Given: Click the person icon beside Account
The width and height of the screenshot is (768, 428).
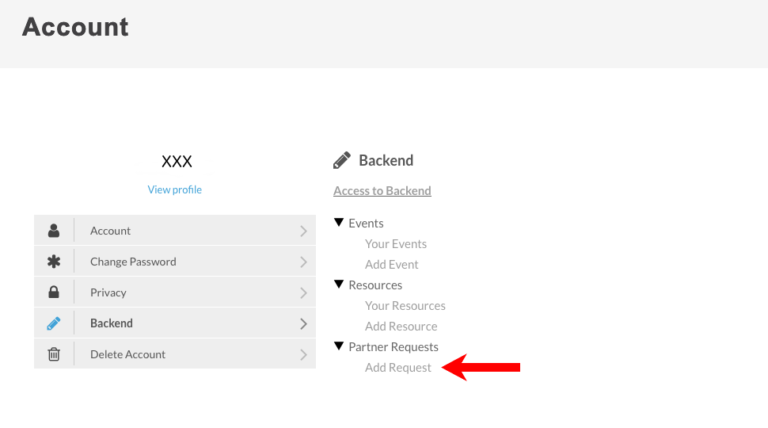Looking at the screenshot, I should pos(54,231).
